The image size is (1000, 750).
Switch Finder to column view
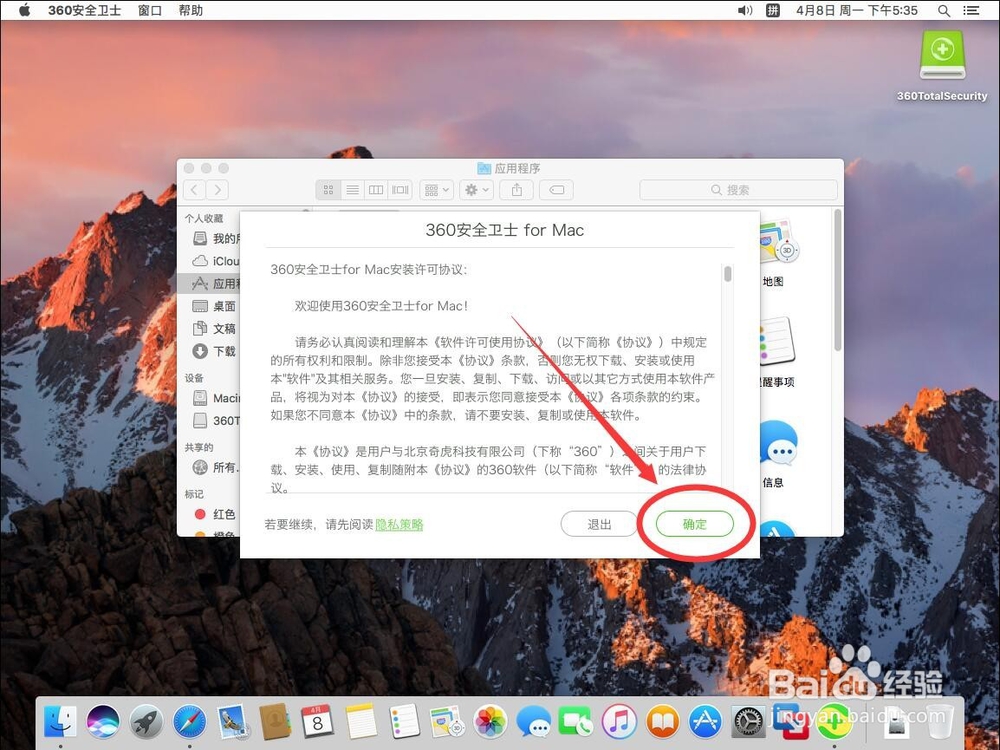[x=376, y=189]
